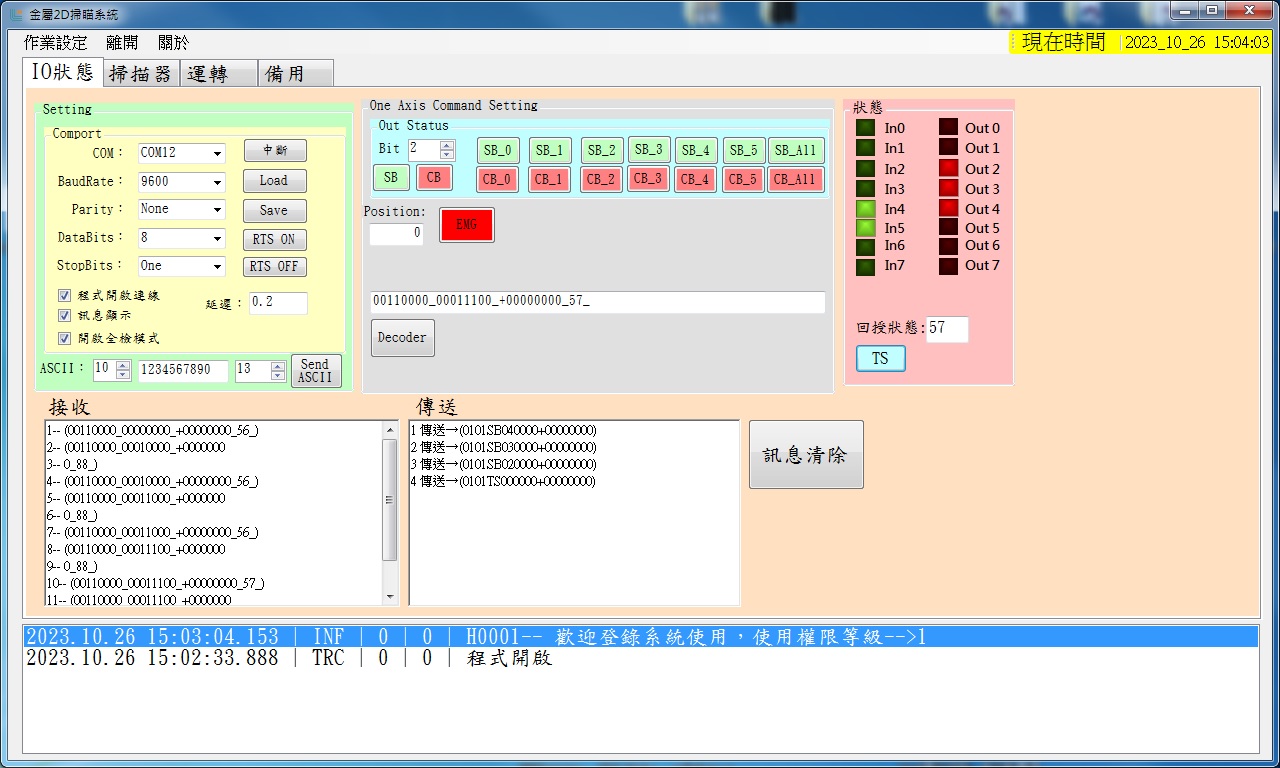Click the Load button
This screenshot has height=768, width=1280.
click(x=275, y=181)
